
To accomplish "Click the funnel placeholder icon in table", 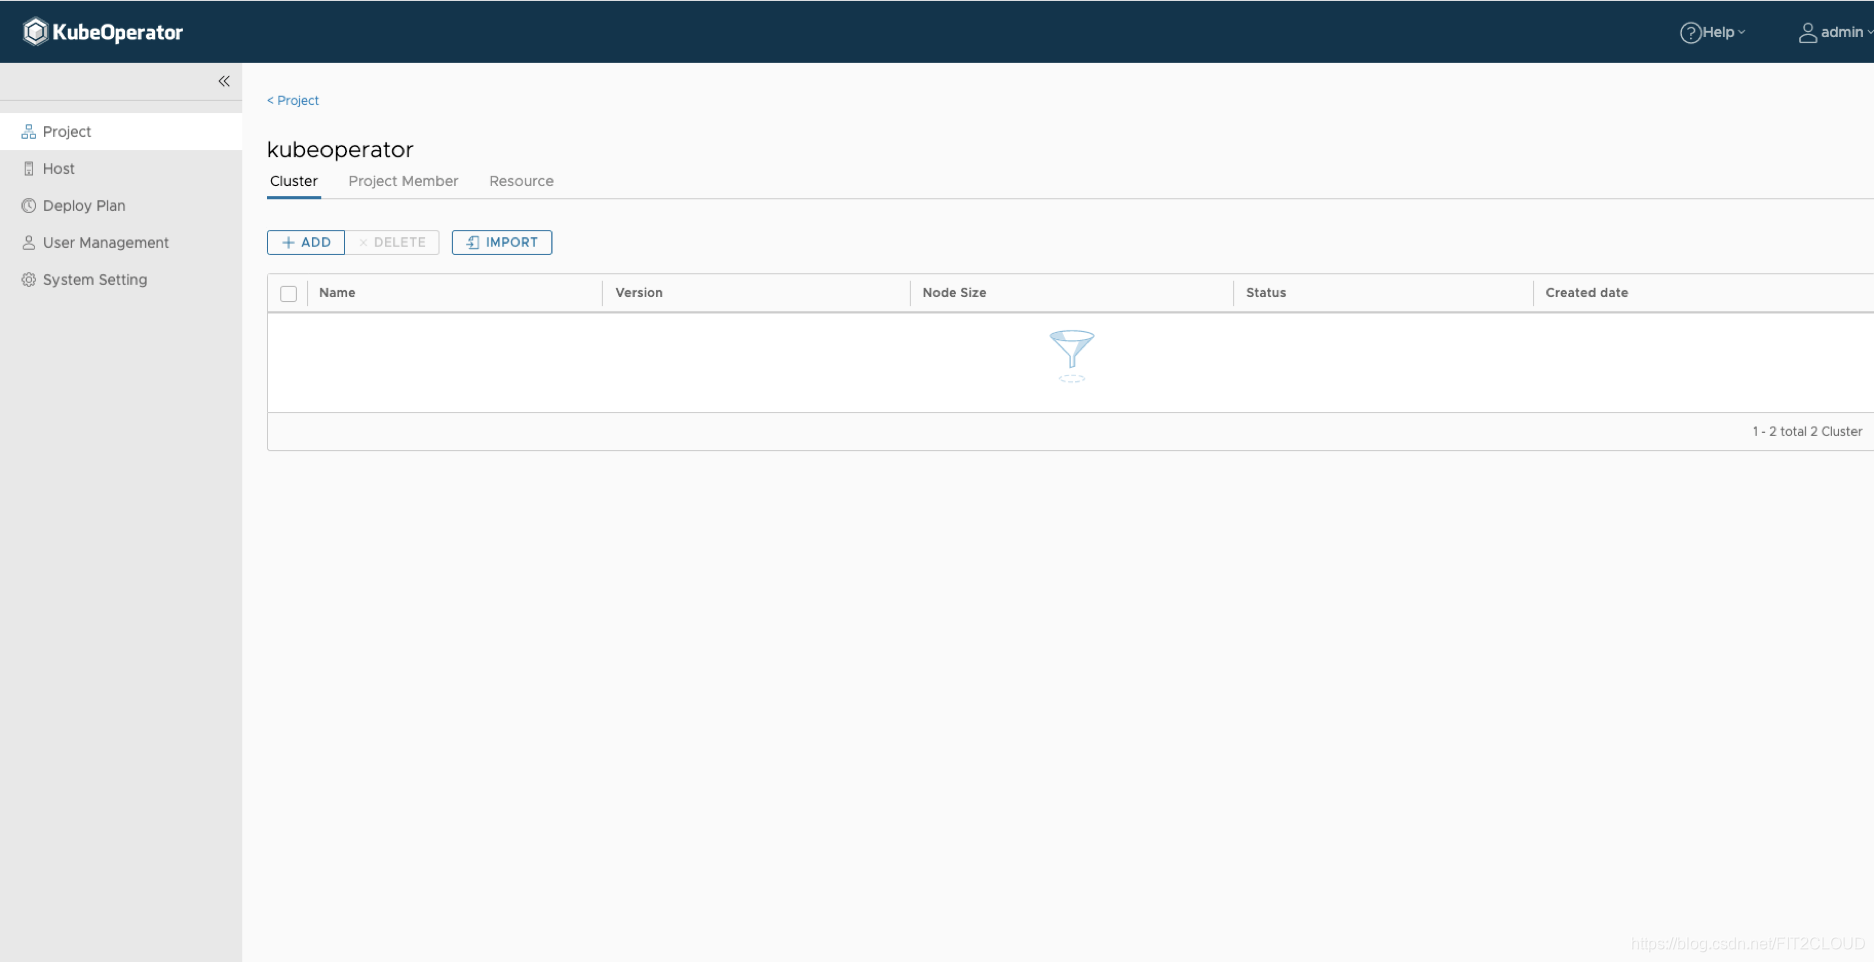I will pyautogui.click(x=1071, y=356).
